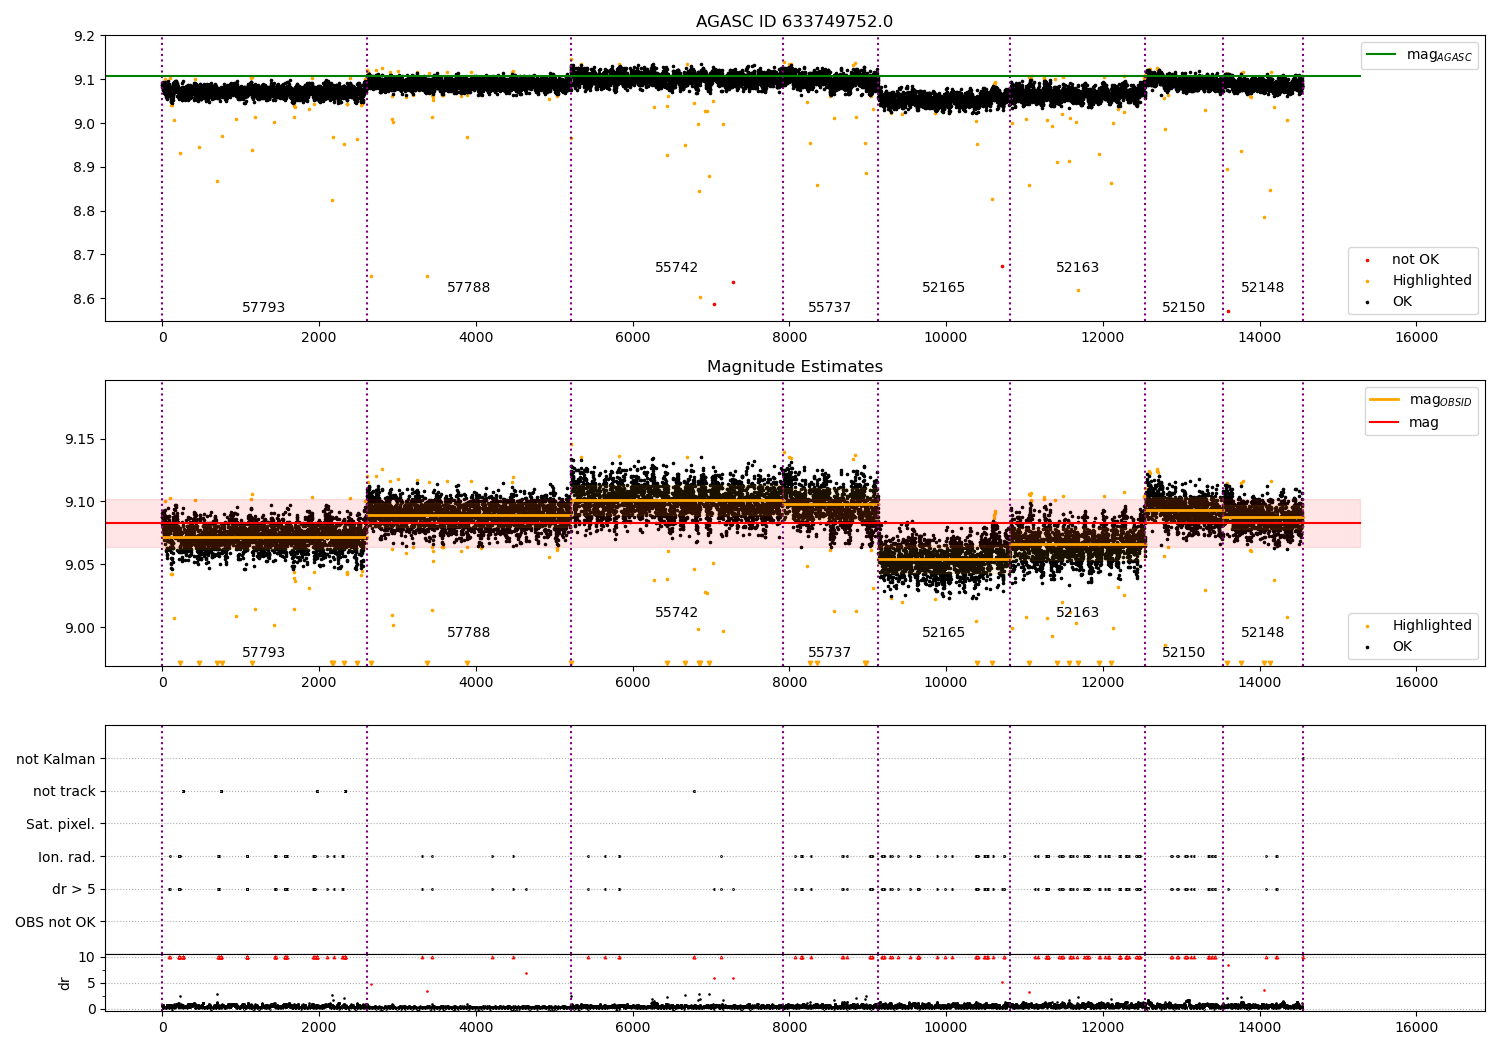Click the rotated 'dr' axis label

click(x=65, y=983)
